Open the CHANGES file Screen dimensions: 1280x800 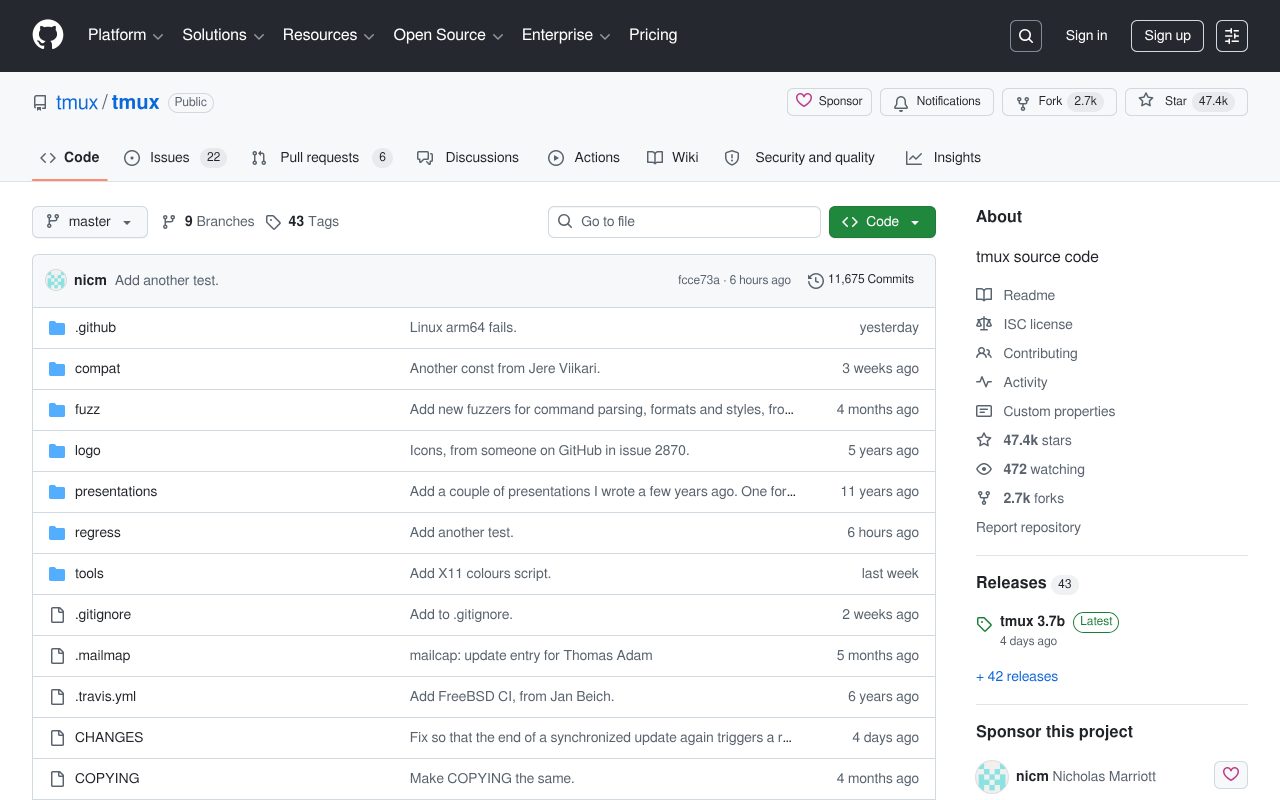[x=109, y=738]
